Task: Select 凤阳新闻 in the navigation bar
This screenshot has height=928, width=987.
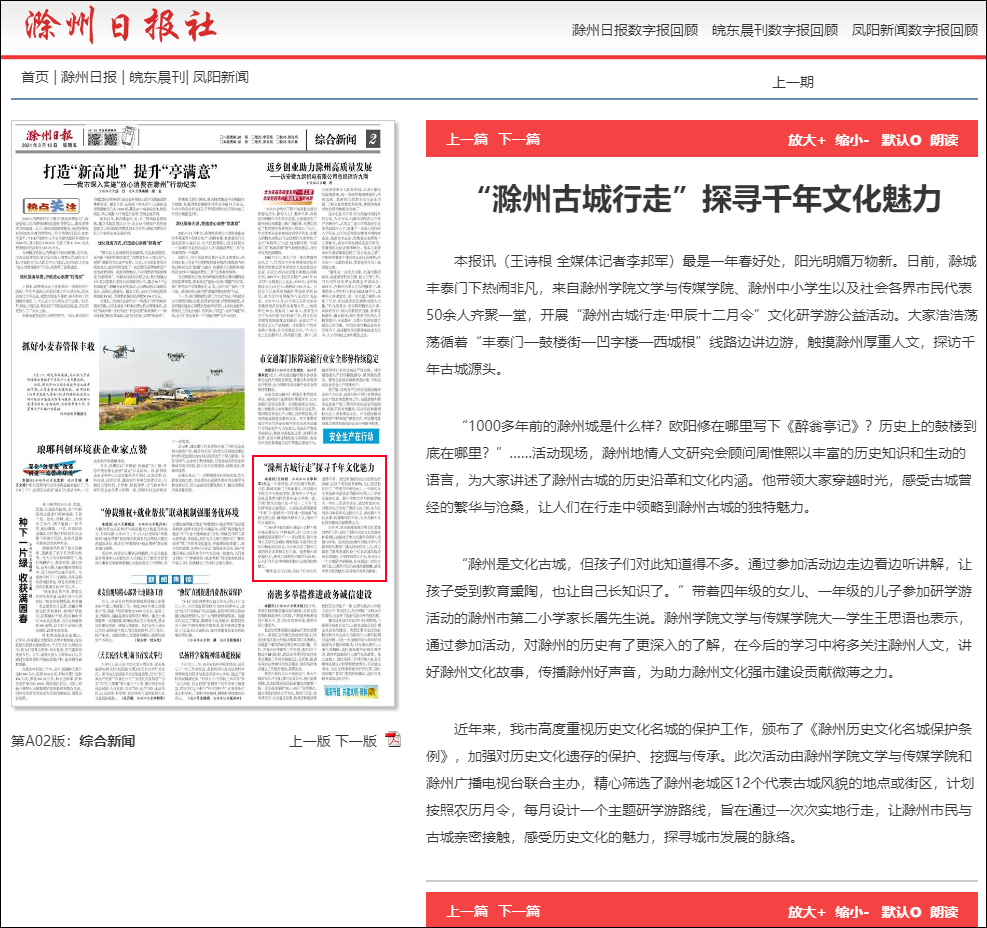Action: pyautogui.click(x=220, y=77)
